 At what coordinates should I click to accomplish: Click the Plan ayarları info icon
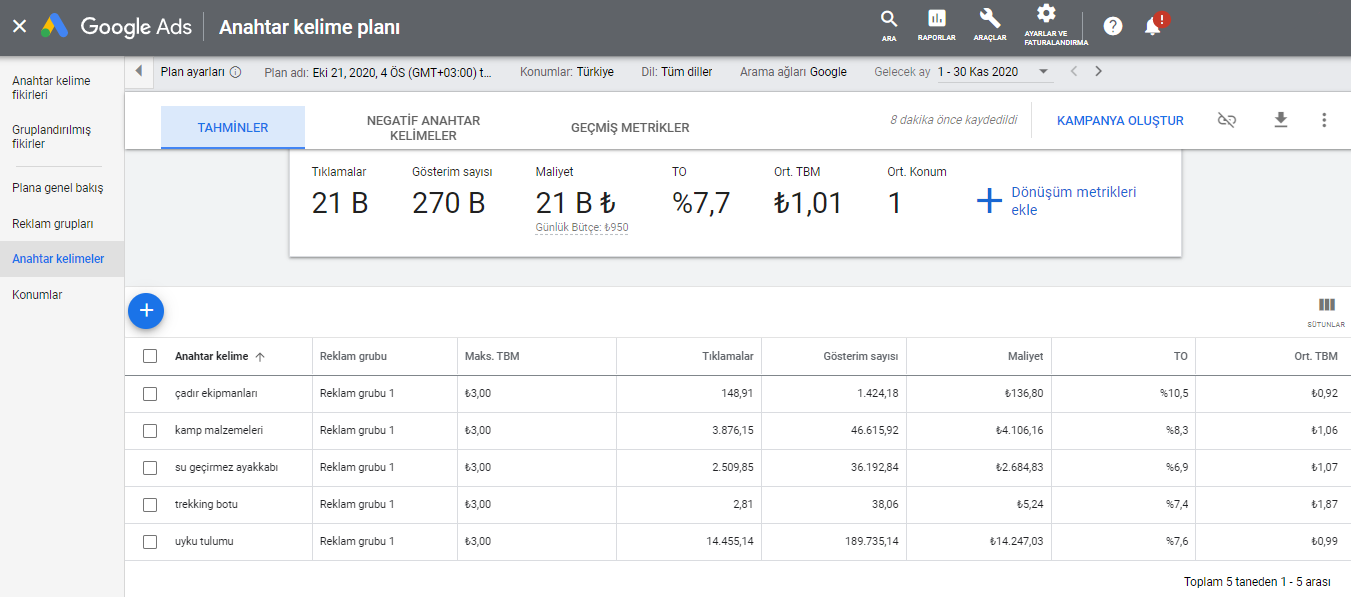236,72
